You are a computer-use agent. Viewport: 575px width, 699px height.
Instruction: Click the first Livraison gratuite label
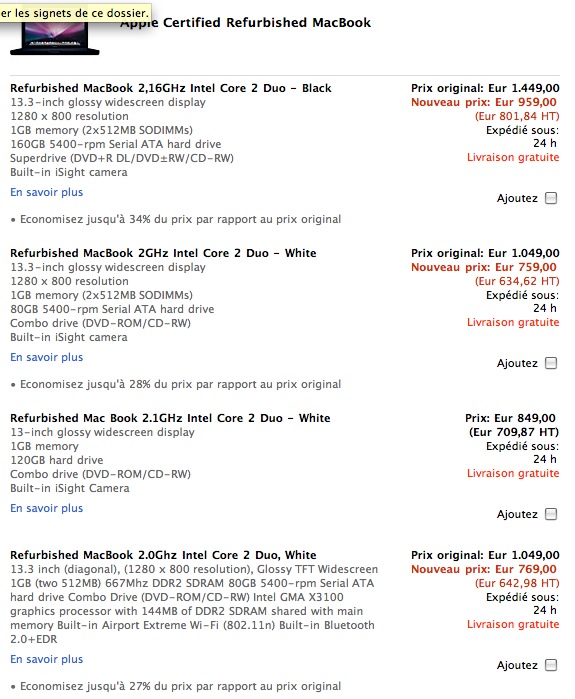[513, 157]
